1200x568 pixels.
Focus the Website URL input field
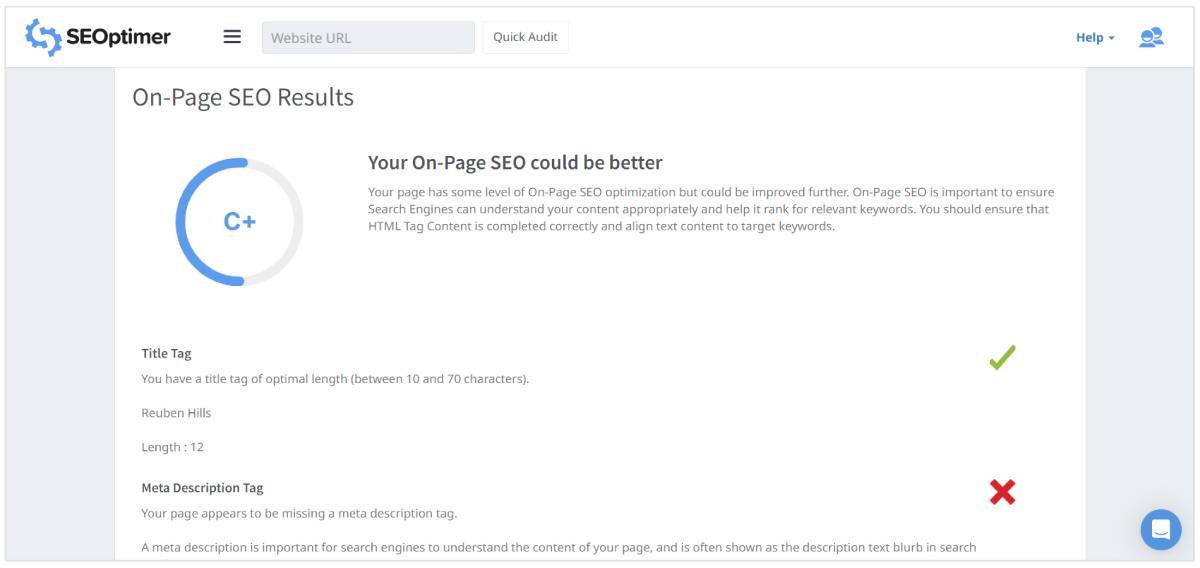click(x=368, y=38)
